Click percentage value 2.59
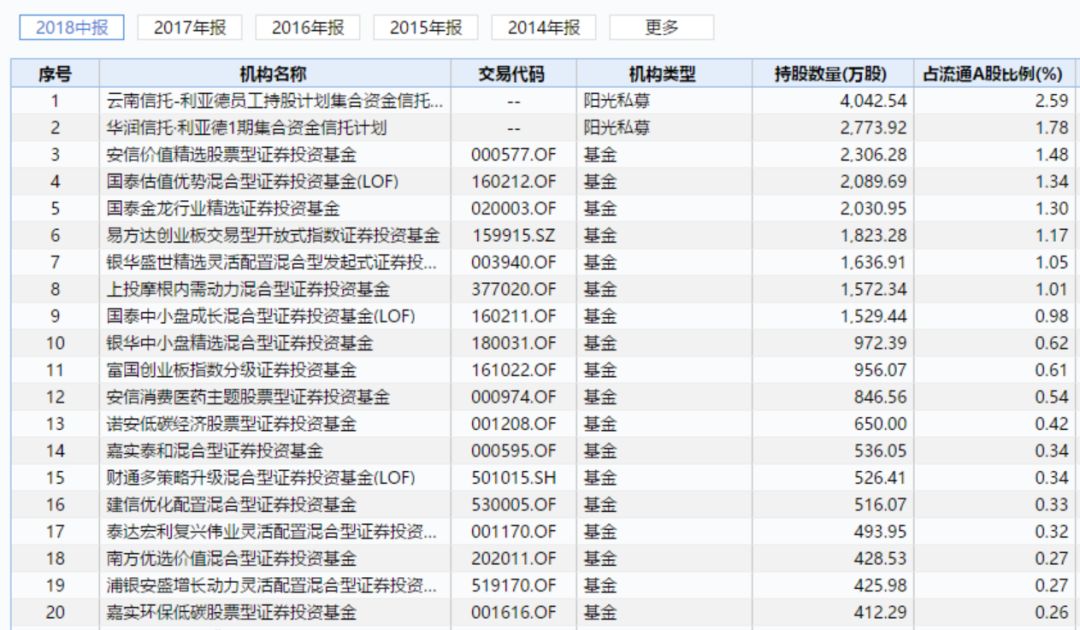Screen dimensions: 1080x630 click(1051, 101)
